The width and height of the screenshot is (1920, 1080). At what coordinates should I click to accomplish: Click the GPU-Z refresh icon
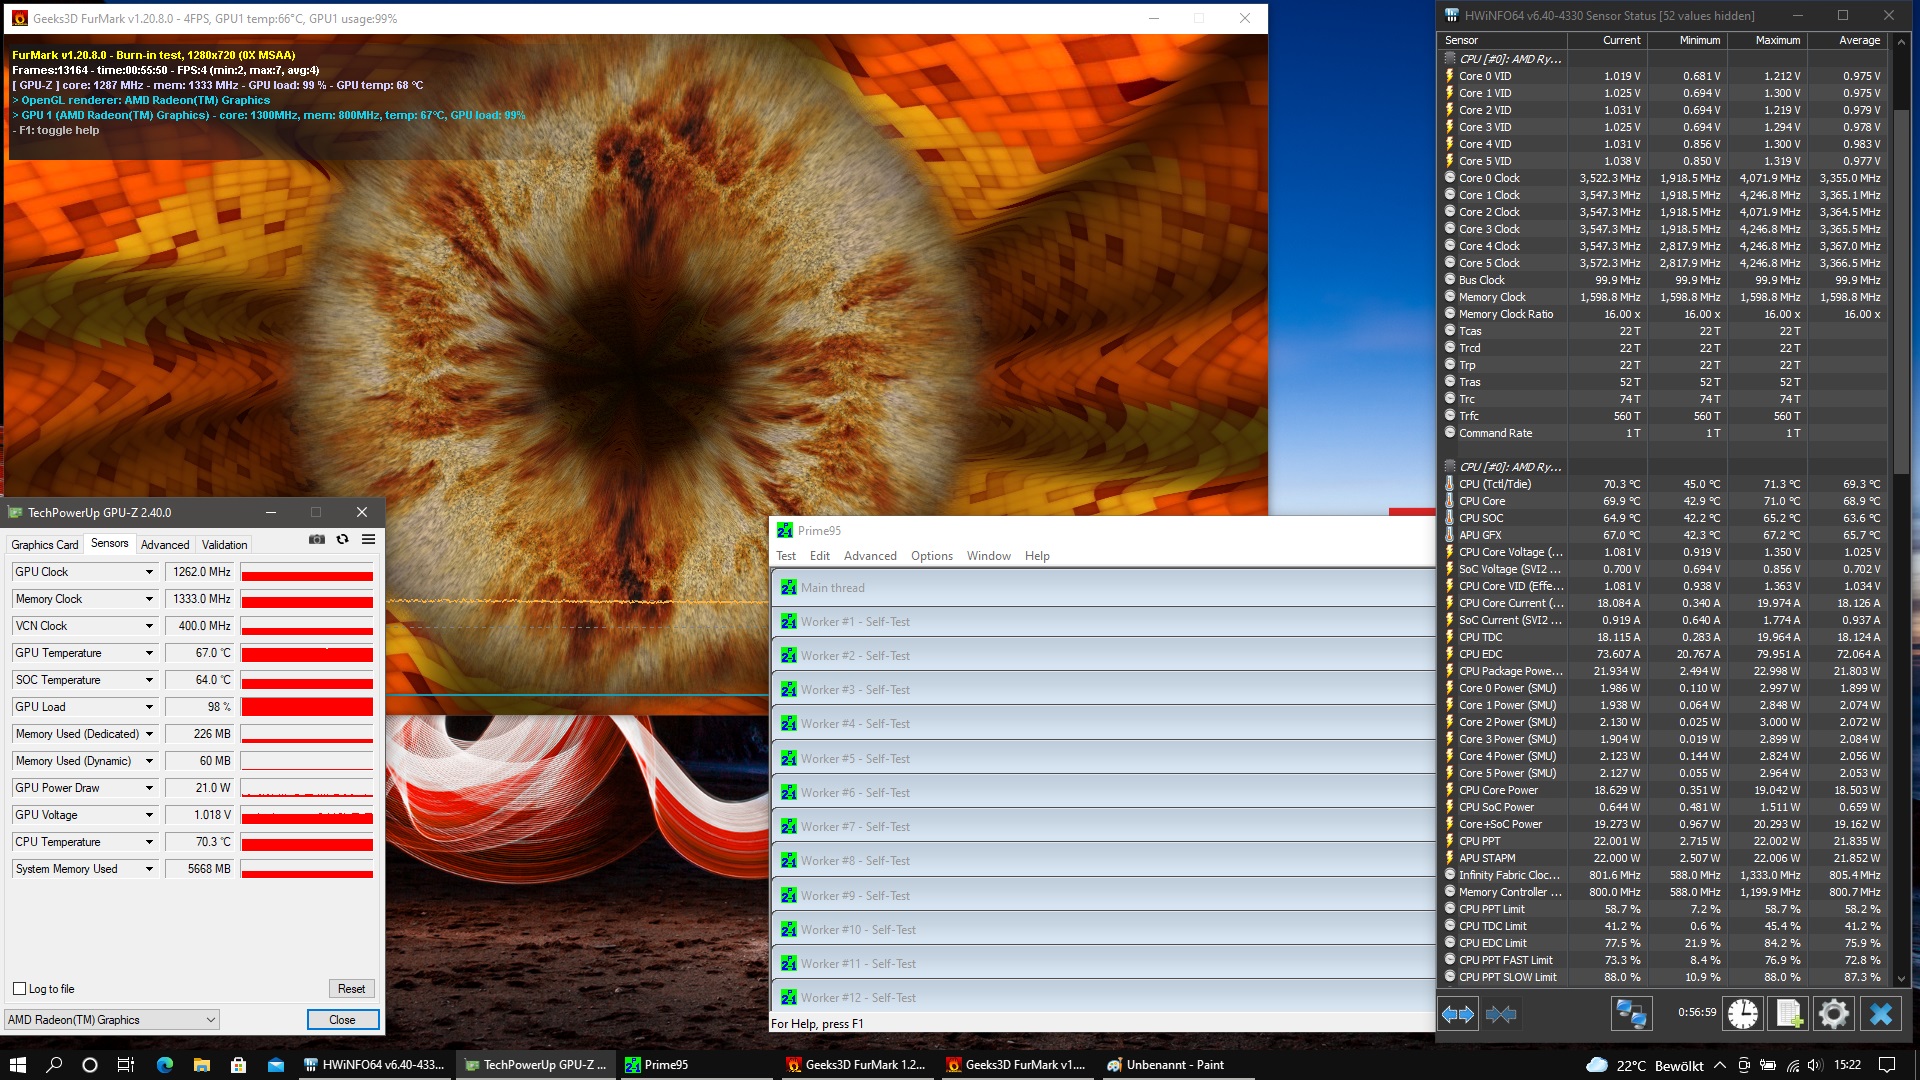pos(342,539)
